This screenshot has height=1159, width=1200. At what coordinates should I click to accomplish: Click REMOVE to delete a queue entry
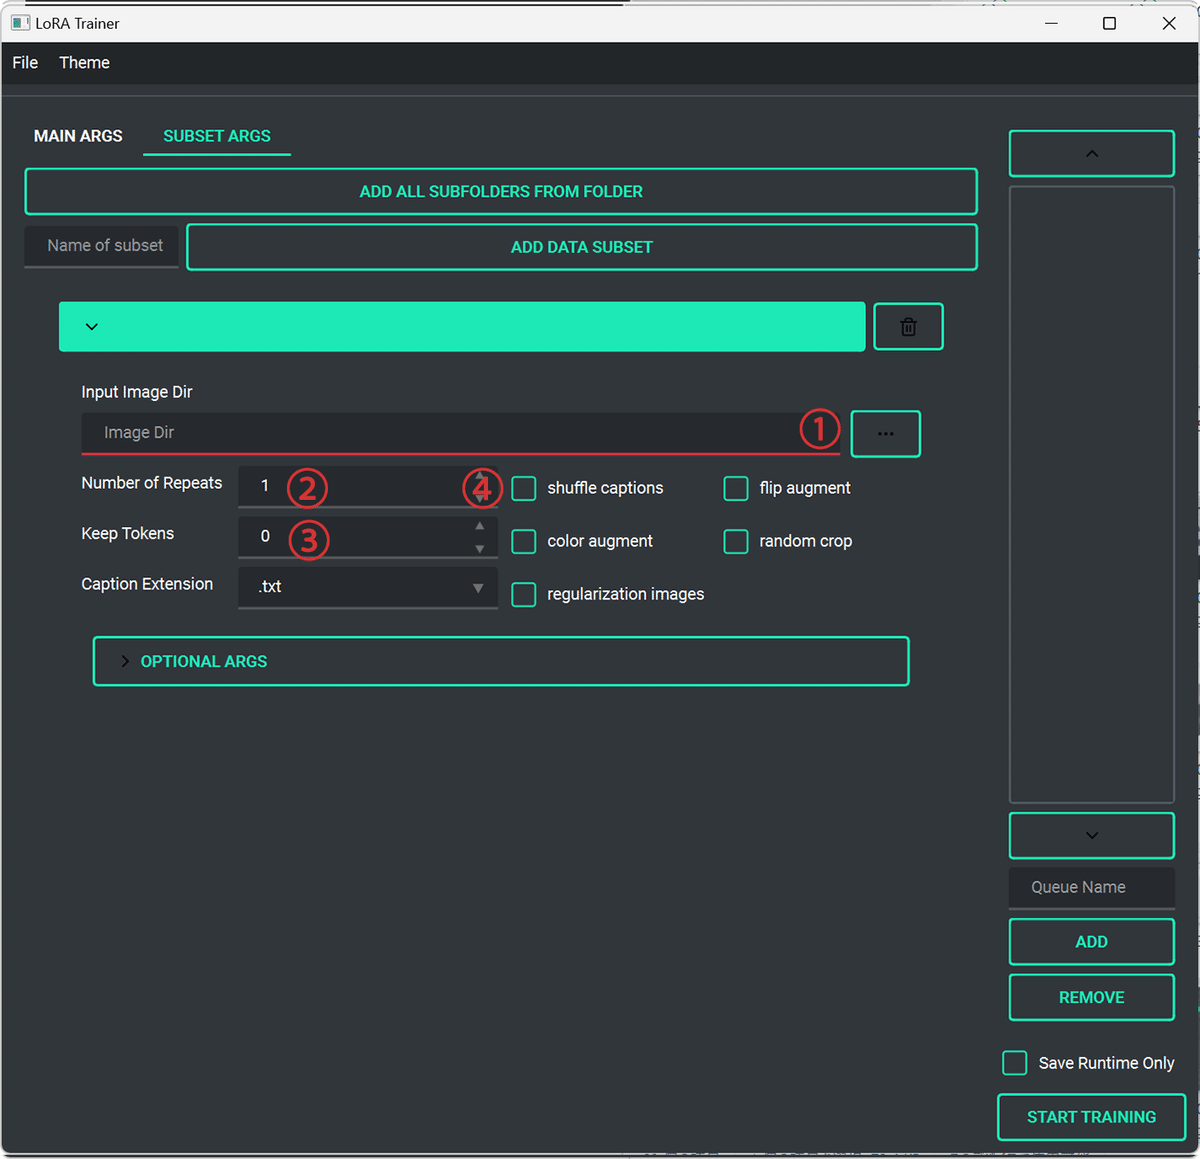(x=1091, y=997)
